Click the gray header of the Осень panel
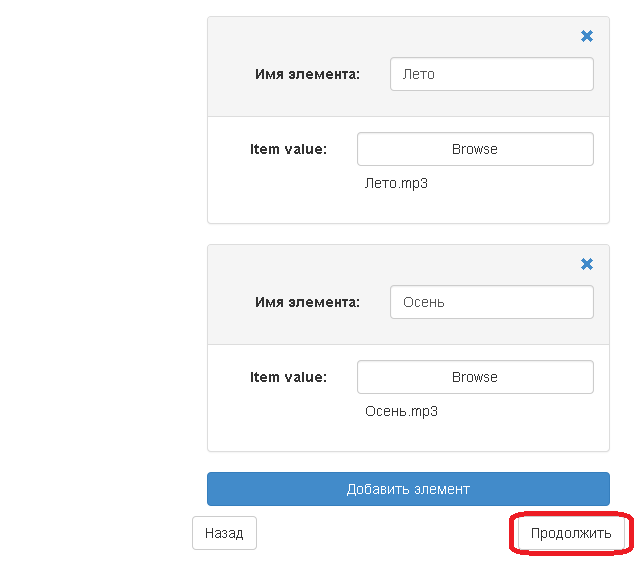The width and height of the screenshot is (639, 562). (x=408, y=295)
